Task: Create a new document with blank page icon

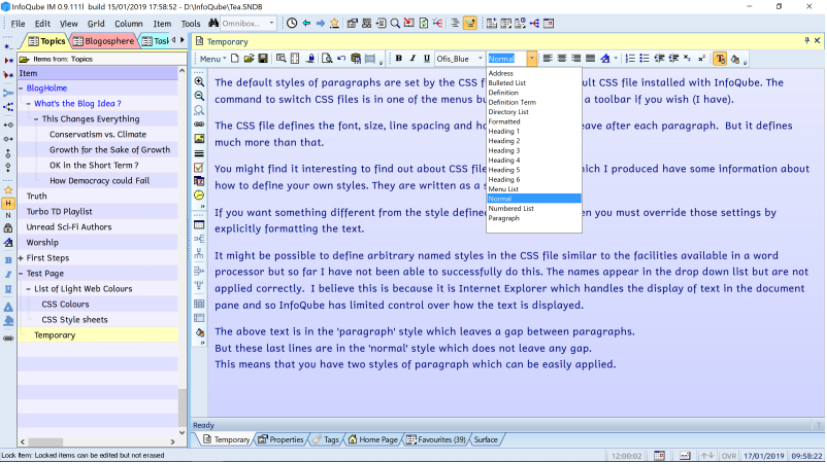Action: coord(235,59)
